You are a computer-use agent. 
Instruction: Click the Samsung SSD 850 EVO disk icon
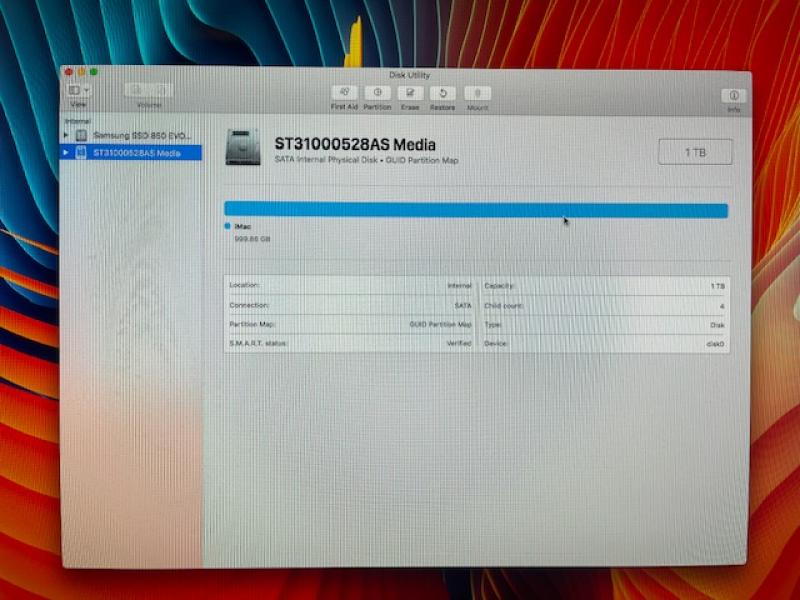point(81,135)
